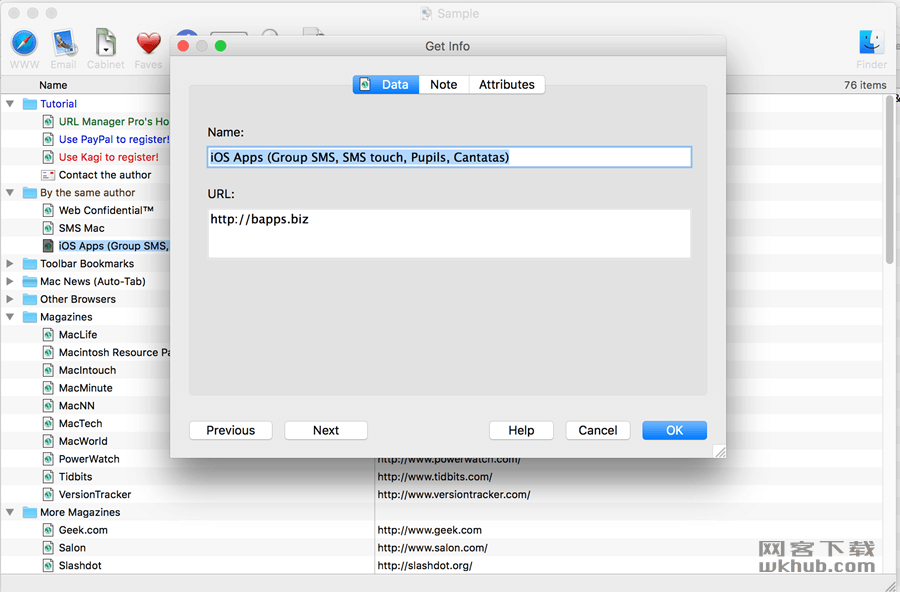Click the Name input field
This screenshot has width=900, height=592.
[x=449, y=157]
